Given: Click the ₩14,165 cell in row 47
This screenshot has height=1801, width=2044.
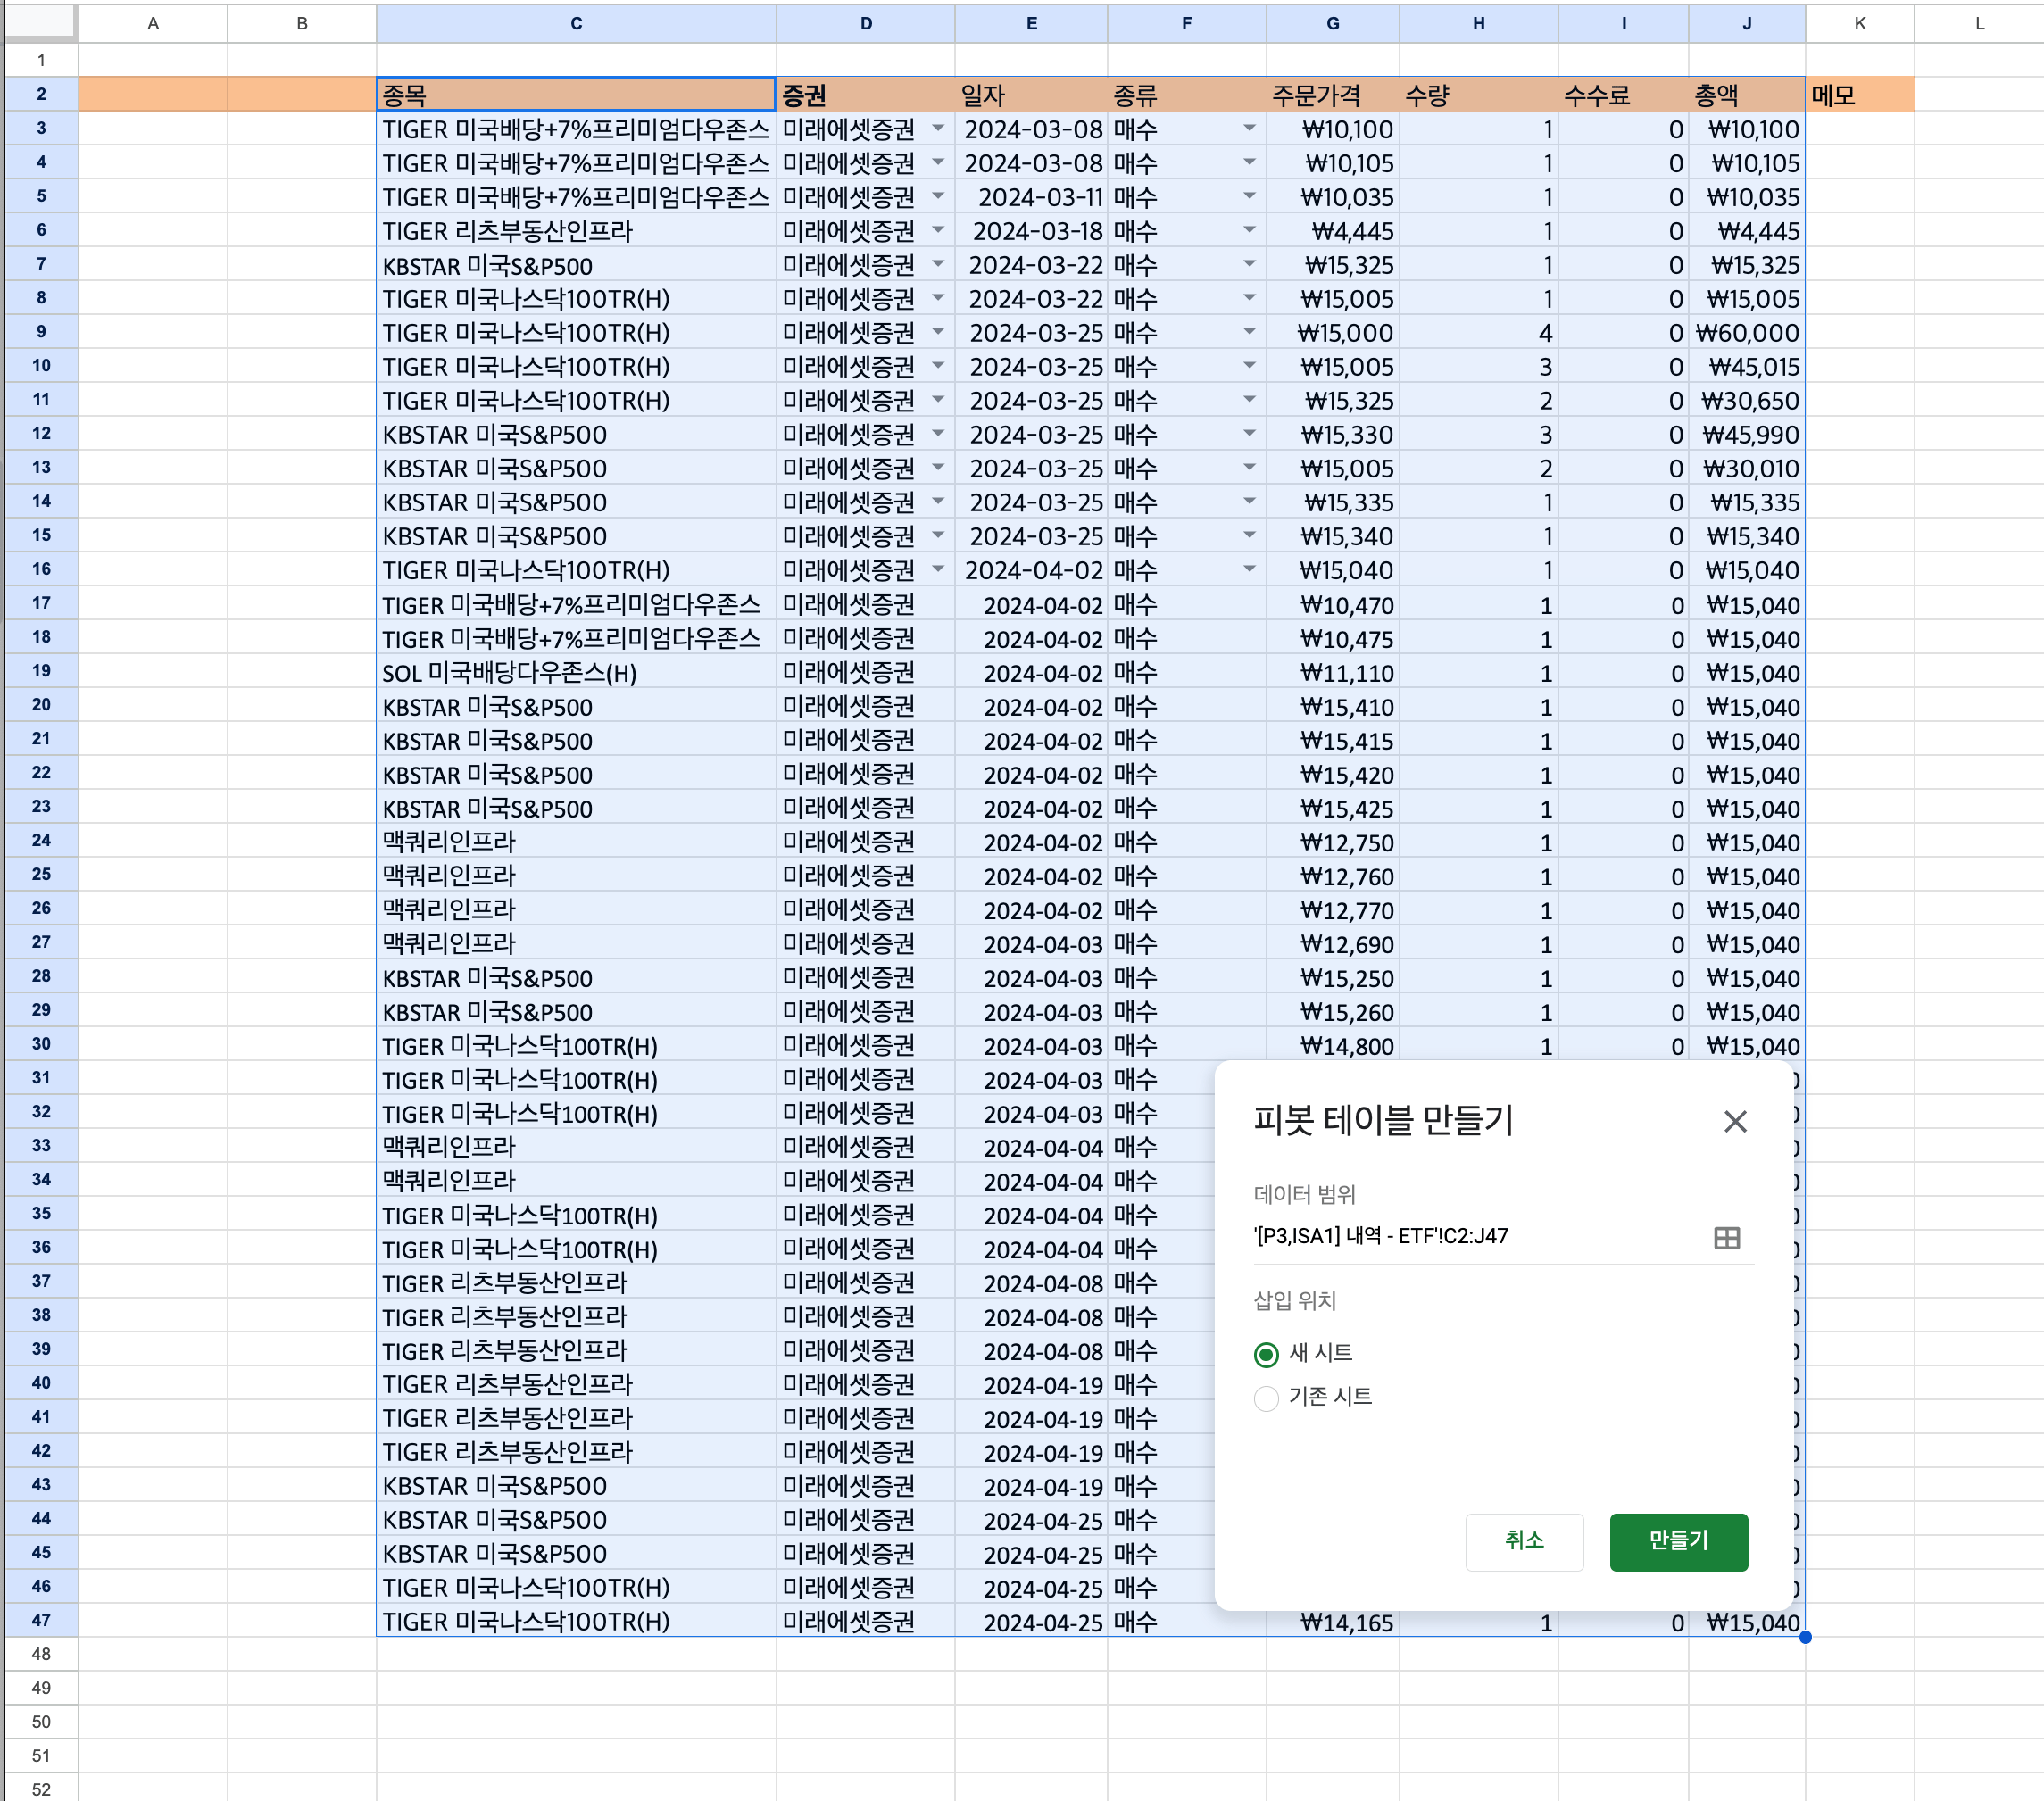Looking at the screenshot, I should pos(1333,1622).
